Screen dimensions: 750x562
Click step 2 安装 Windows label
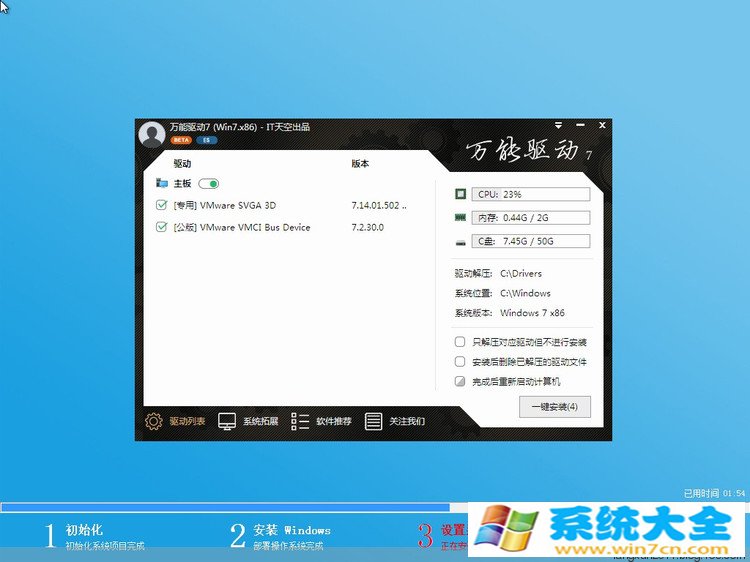tap(292, 530)
